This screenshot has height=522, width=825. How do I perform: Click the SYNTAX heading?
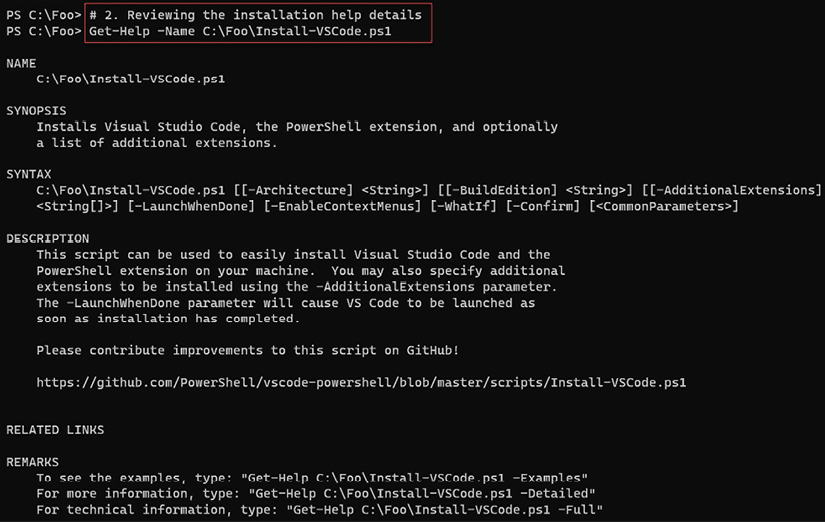29,174
